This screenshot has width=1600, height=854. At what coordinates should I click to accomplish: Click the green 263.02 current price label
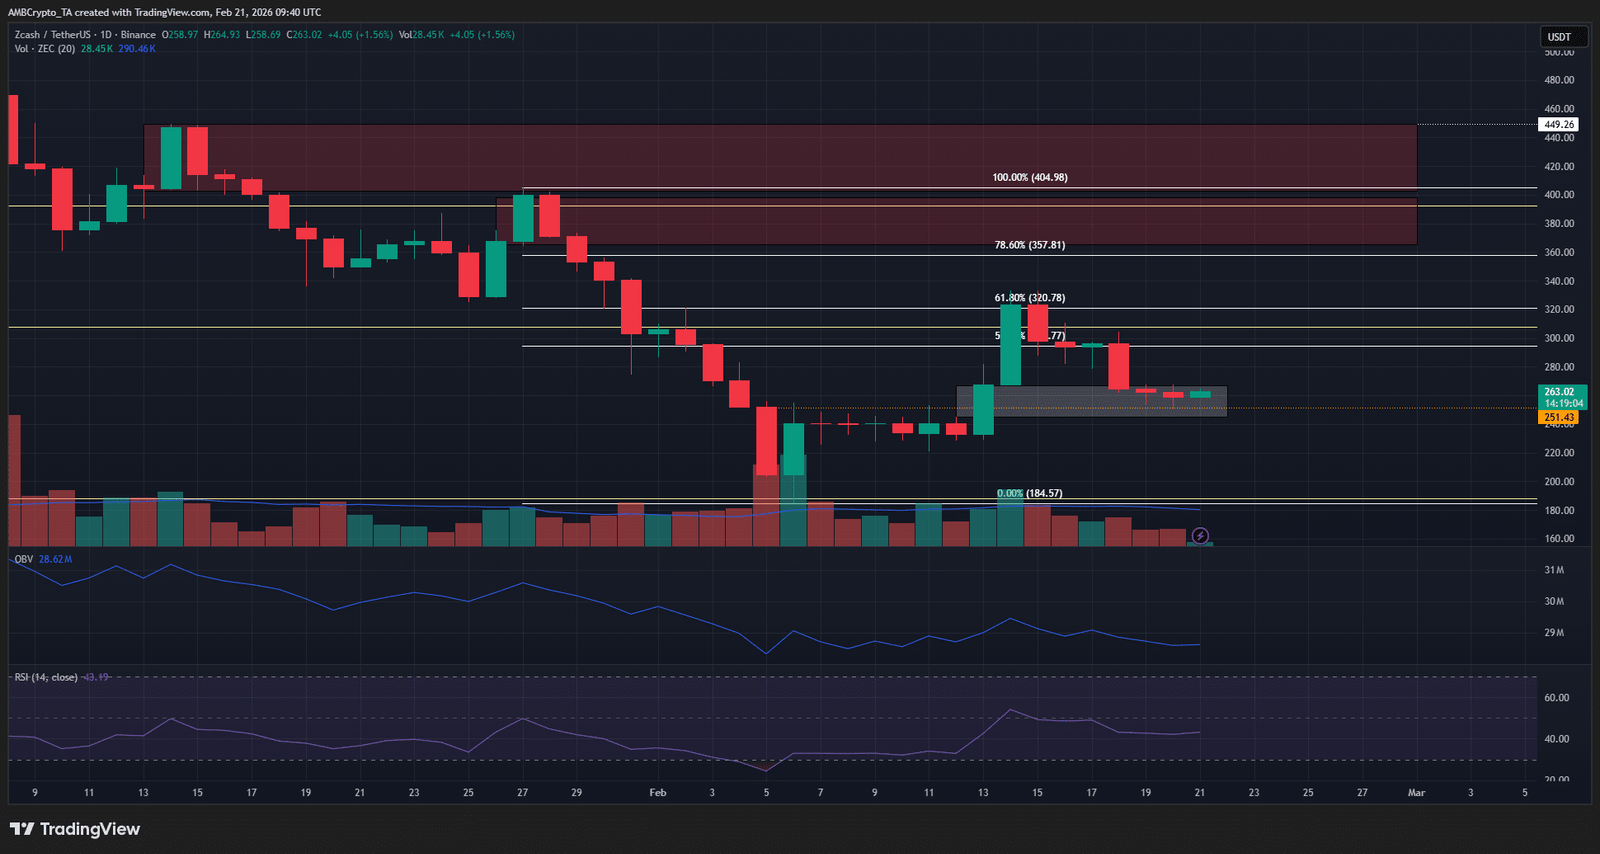point(1560,392)
